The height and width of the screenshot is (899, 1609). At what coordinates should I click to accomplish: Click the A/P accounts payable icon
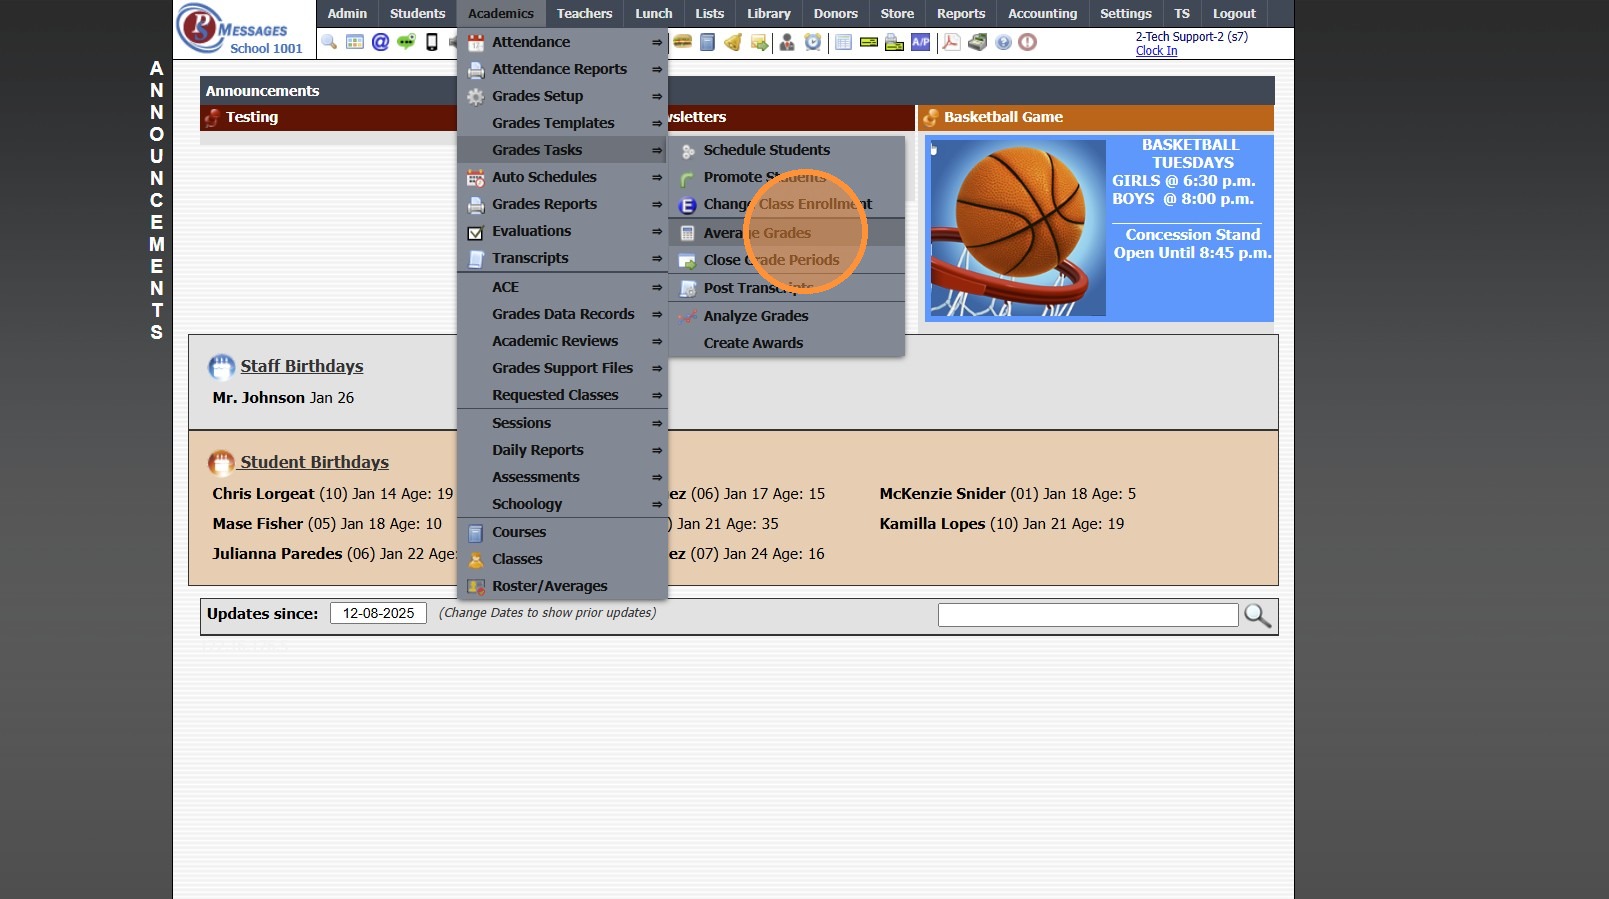tap(921, 42)
